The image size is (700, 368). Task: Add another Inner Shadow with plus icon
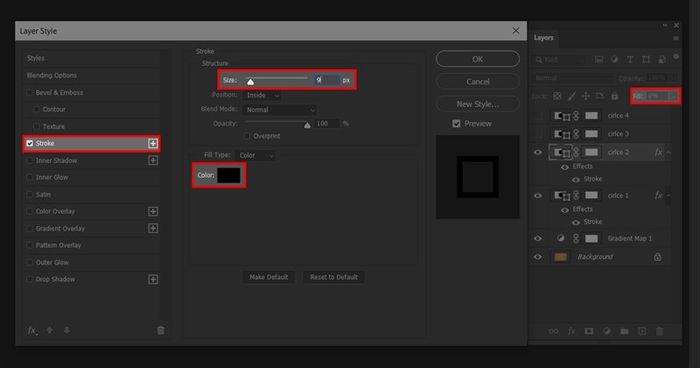153,160
